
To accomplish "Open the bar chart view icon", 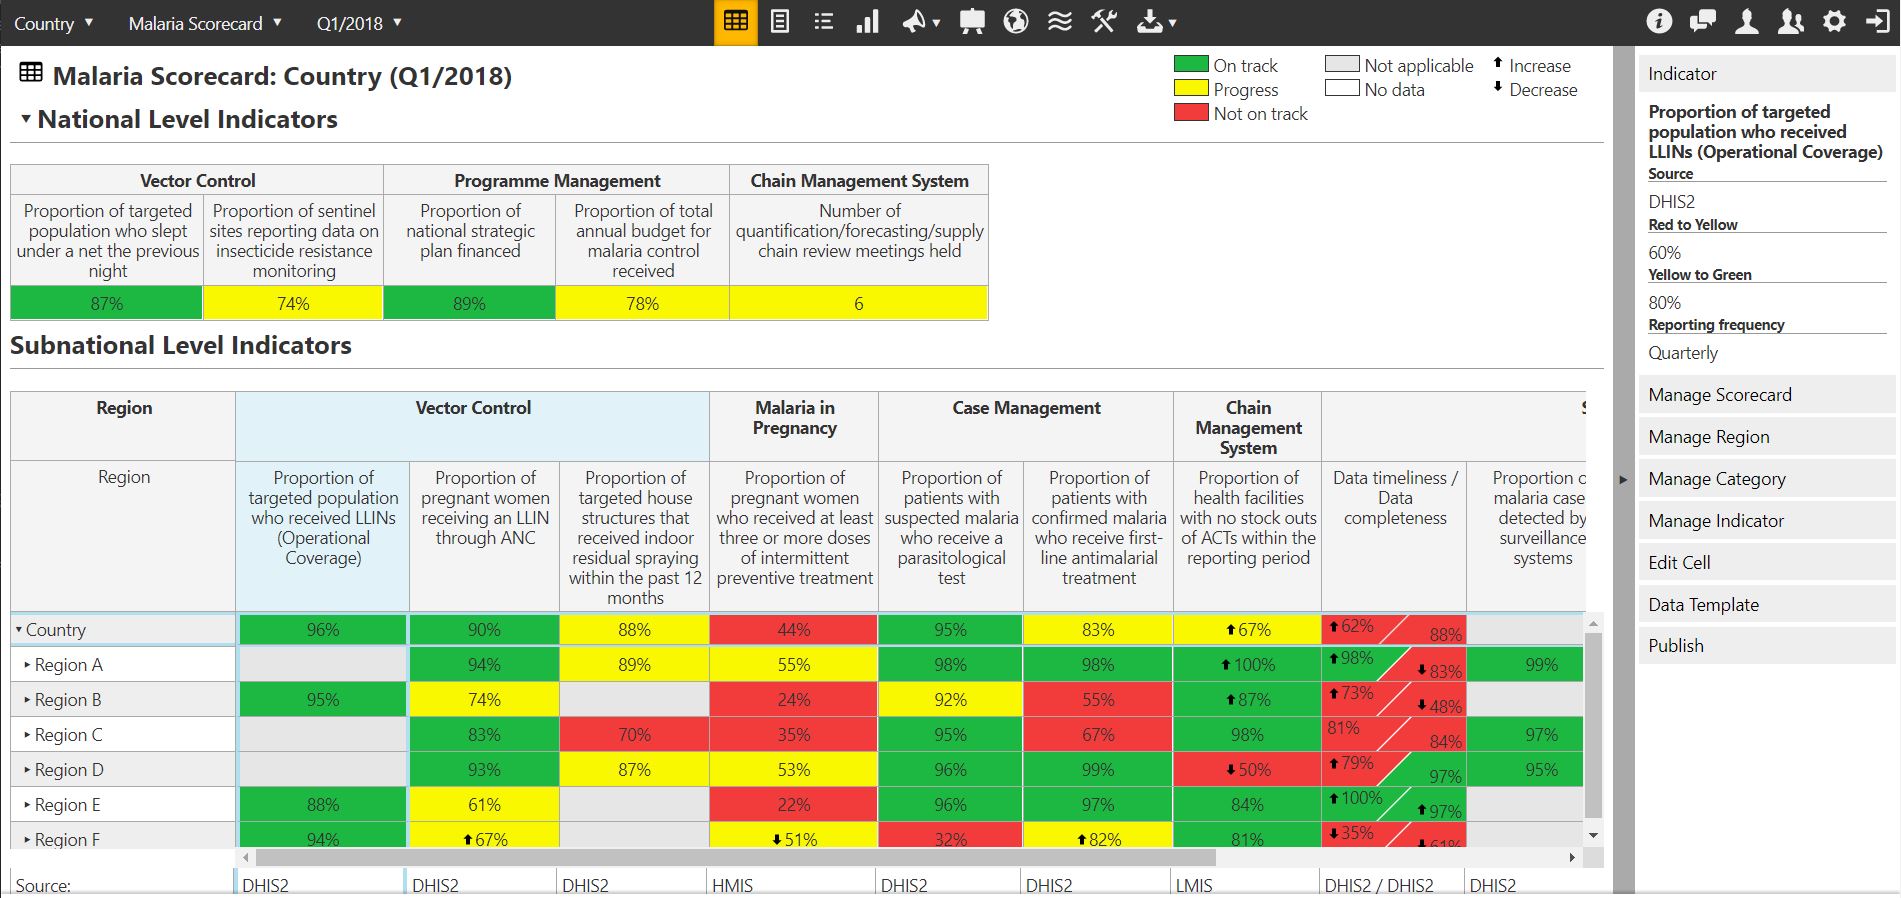I will [x=867, y=22].
